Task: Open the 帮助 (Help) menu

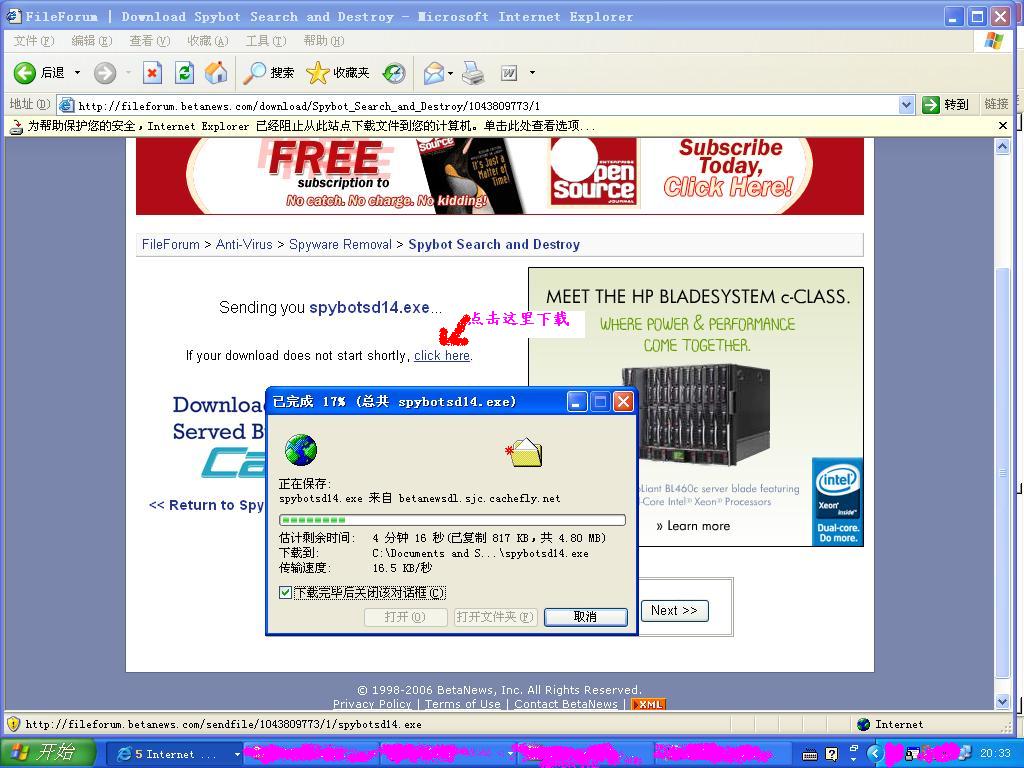Action: (x=324, y=41)
